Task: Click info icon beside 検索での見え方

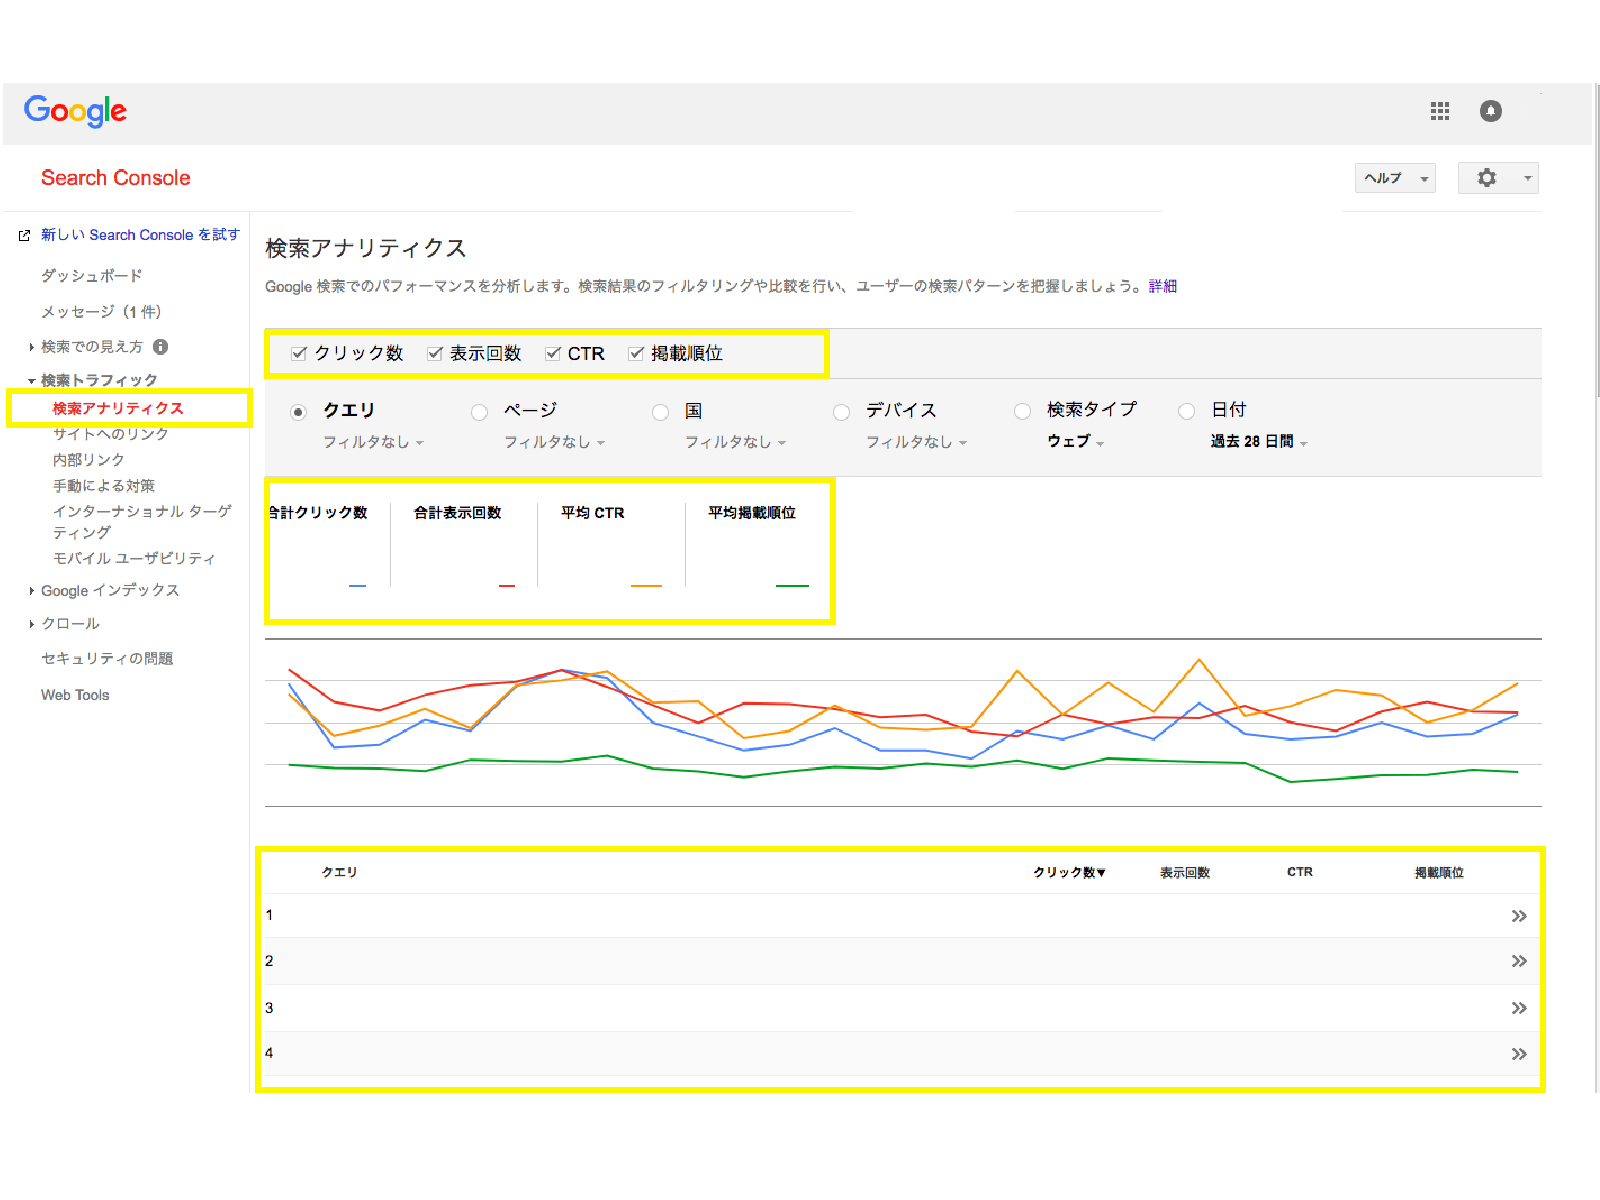Action: (160, 347)
